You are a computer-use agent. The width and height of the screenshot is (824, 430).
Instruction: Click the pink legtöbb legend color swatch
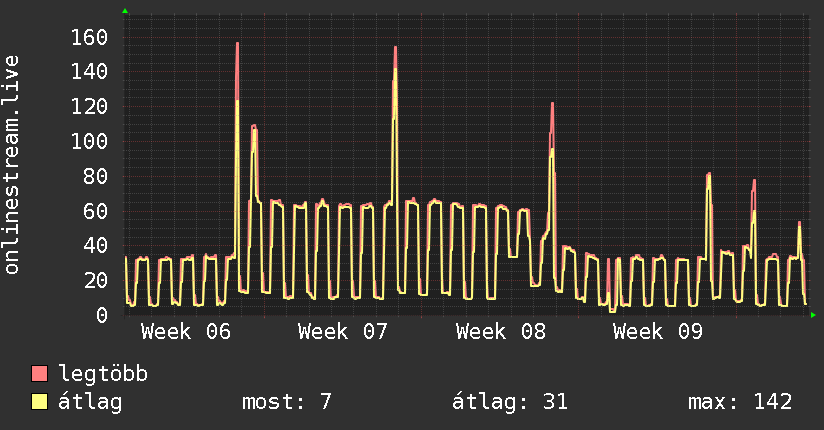point(39,373)
